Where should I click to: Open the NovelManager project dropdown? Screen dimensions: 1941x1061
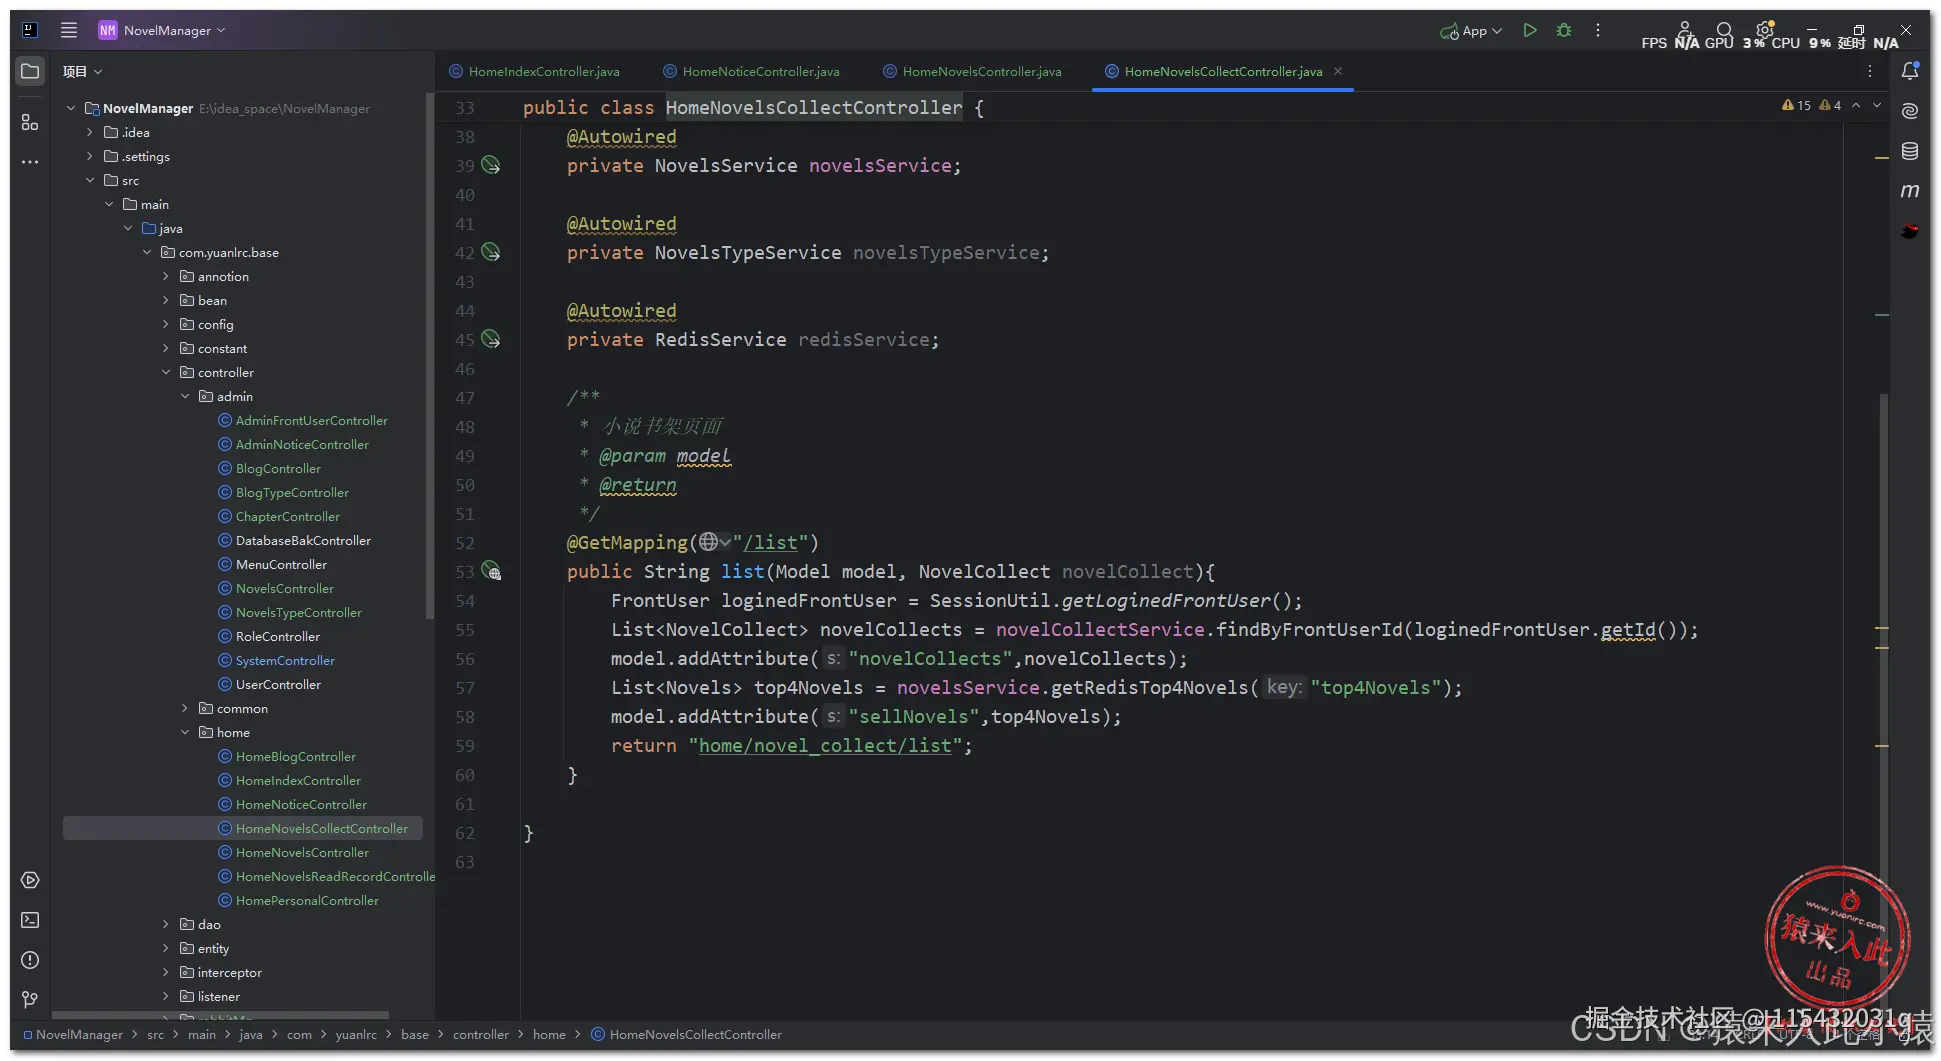point(162,30)
